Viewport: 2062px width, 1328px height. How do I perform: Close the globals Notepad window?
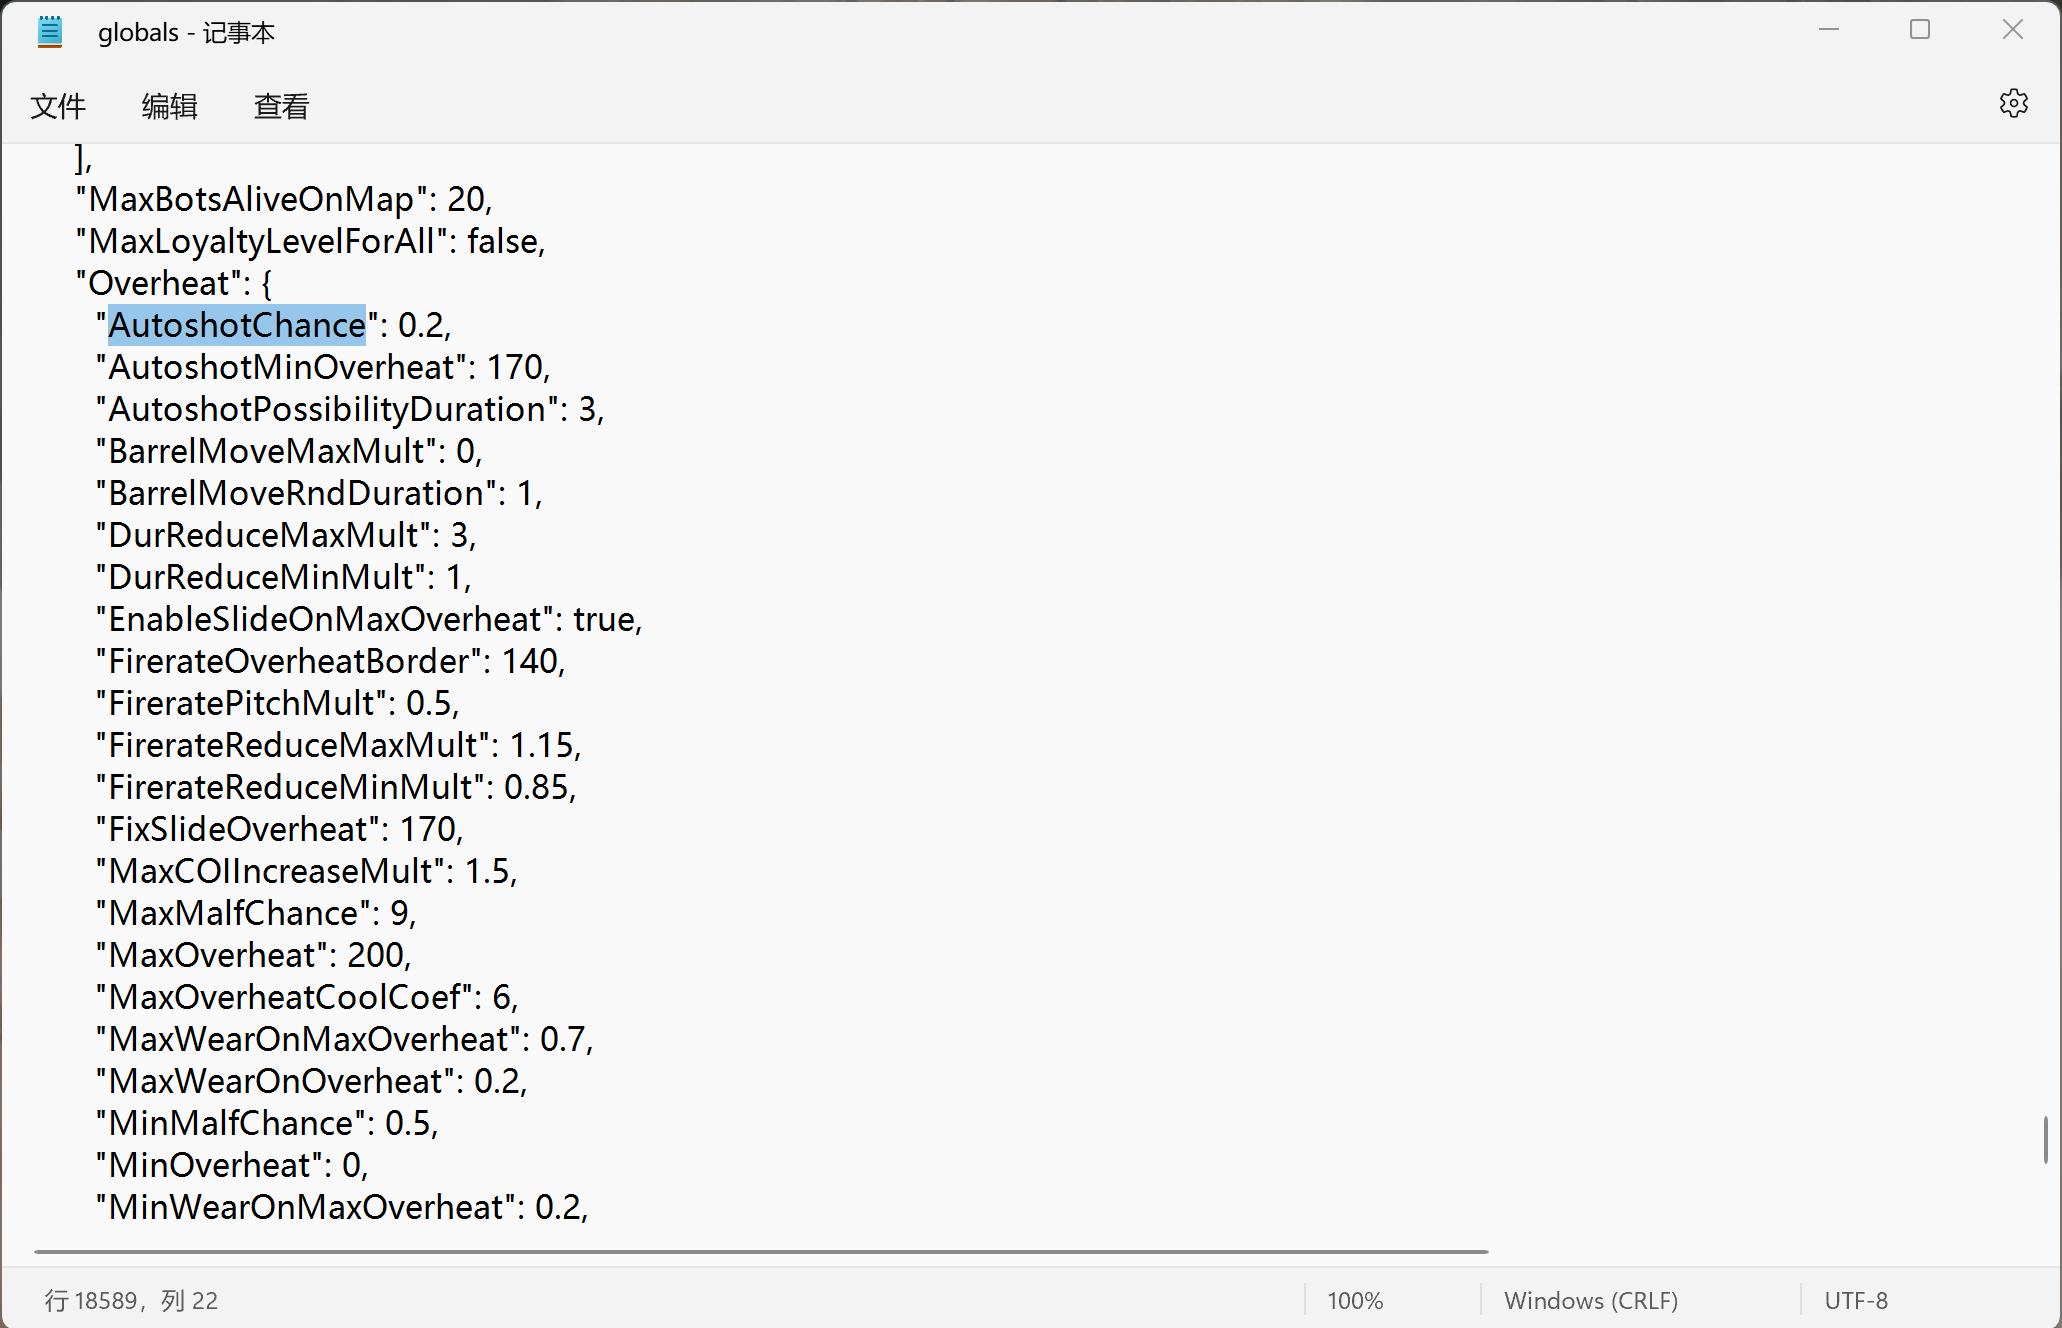pyautogui.click(x=2013, y=30)
